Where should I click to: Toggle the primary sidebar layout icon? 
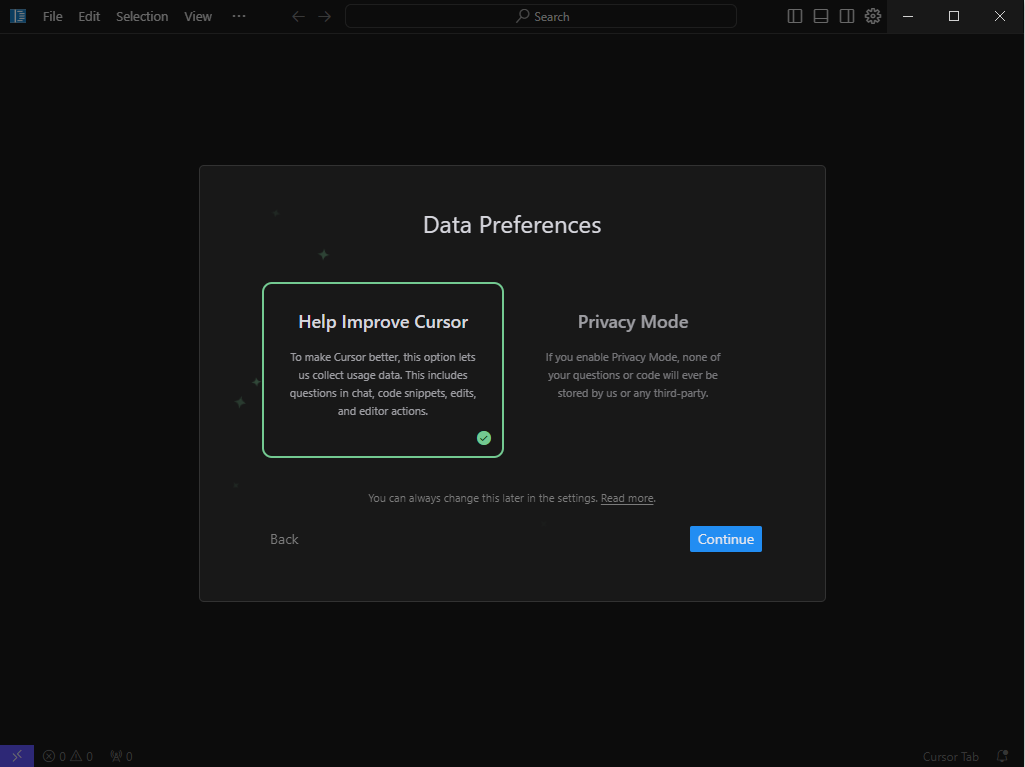pyautogui.click(x=794, y=16)
